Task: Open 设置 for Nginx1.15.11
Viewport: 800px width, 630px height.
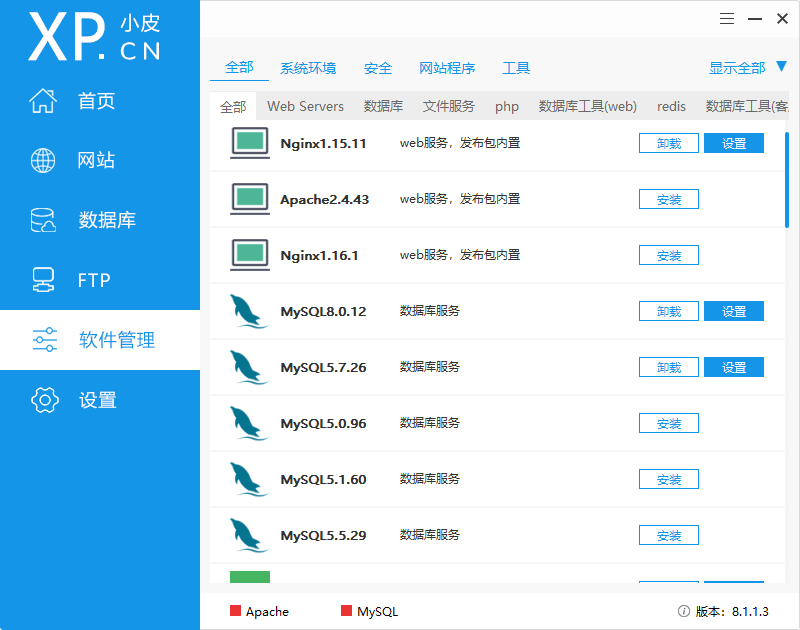Action: click(x=734, y=143)
